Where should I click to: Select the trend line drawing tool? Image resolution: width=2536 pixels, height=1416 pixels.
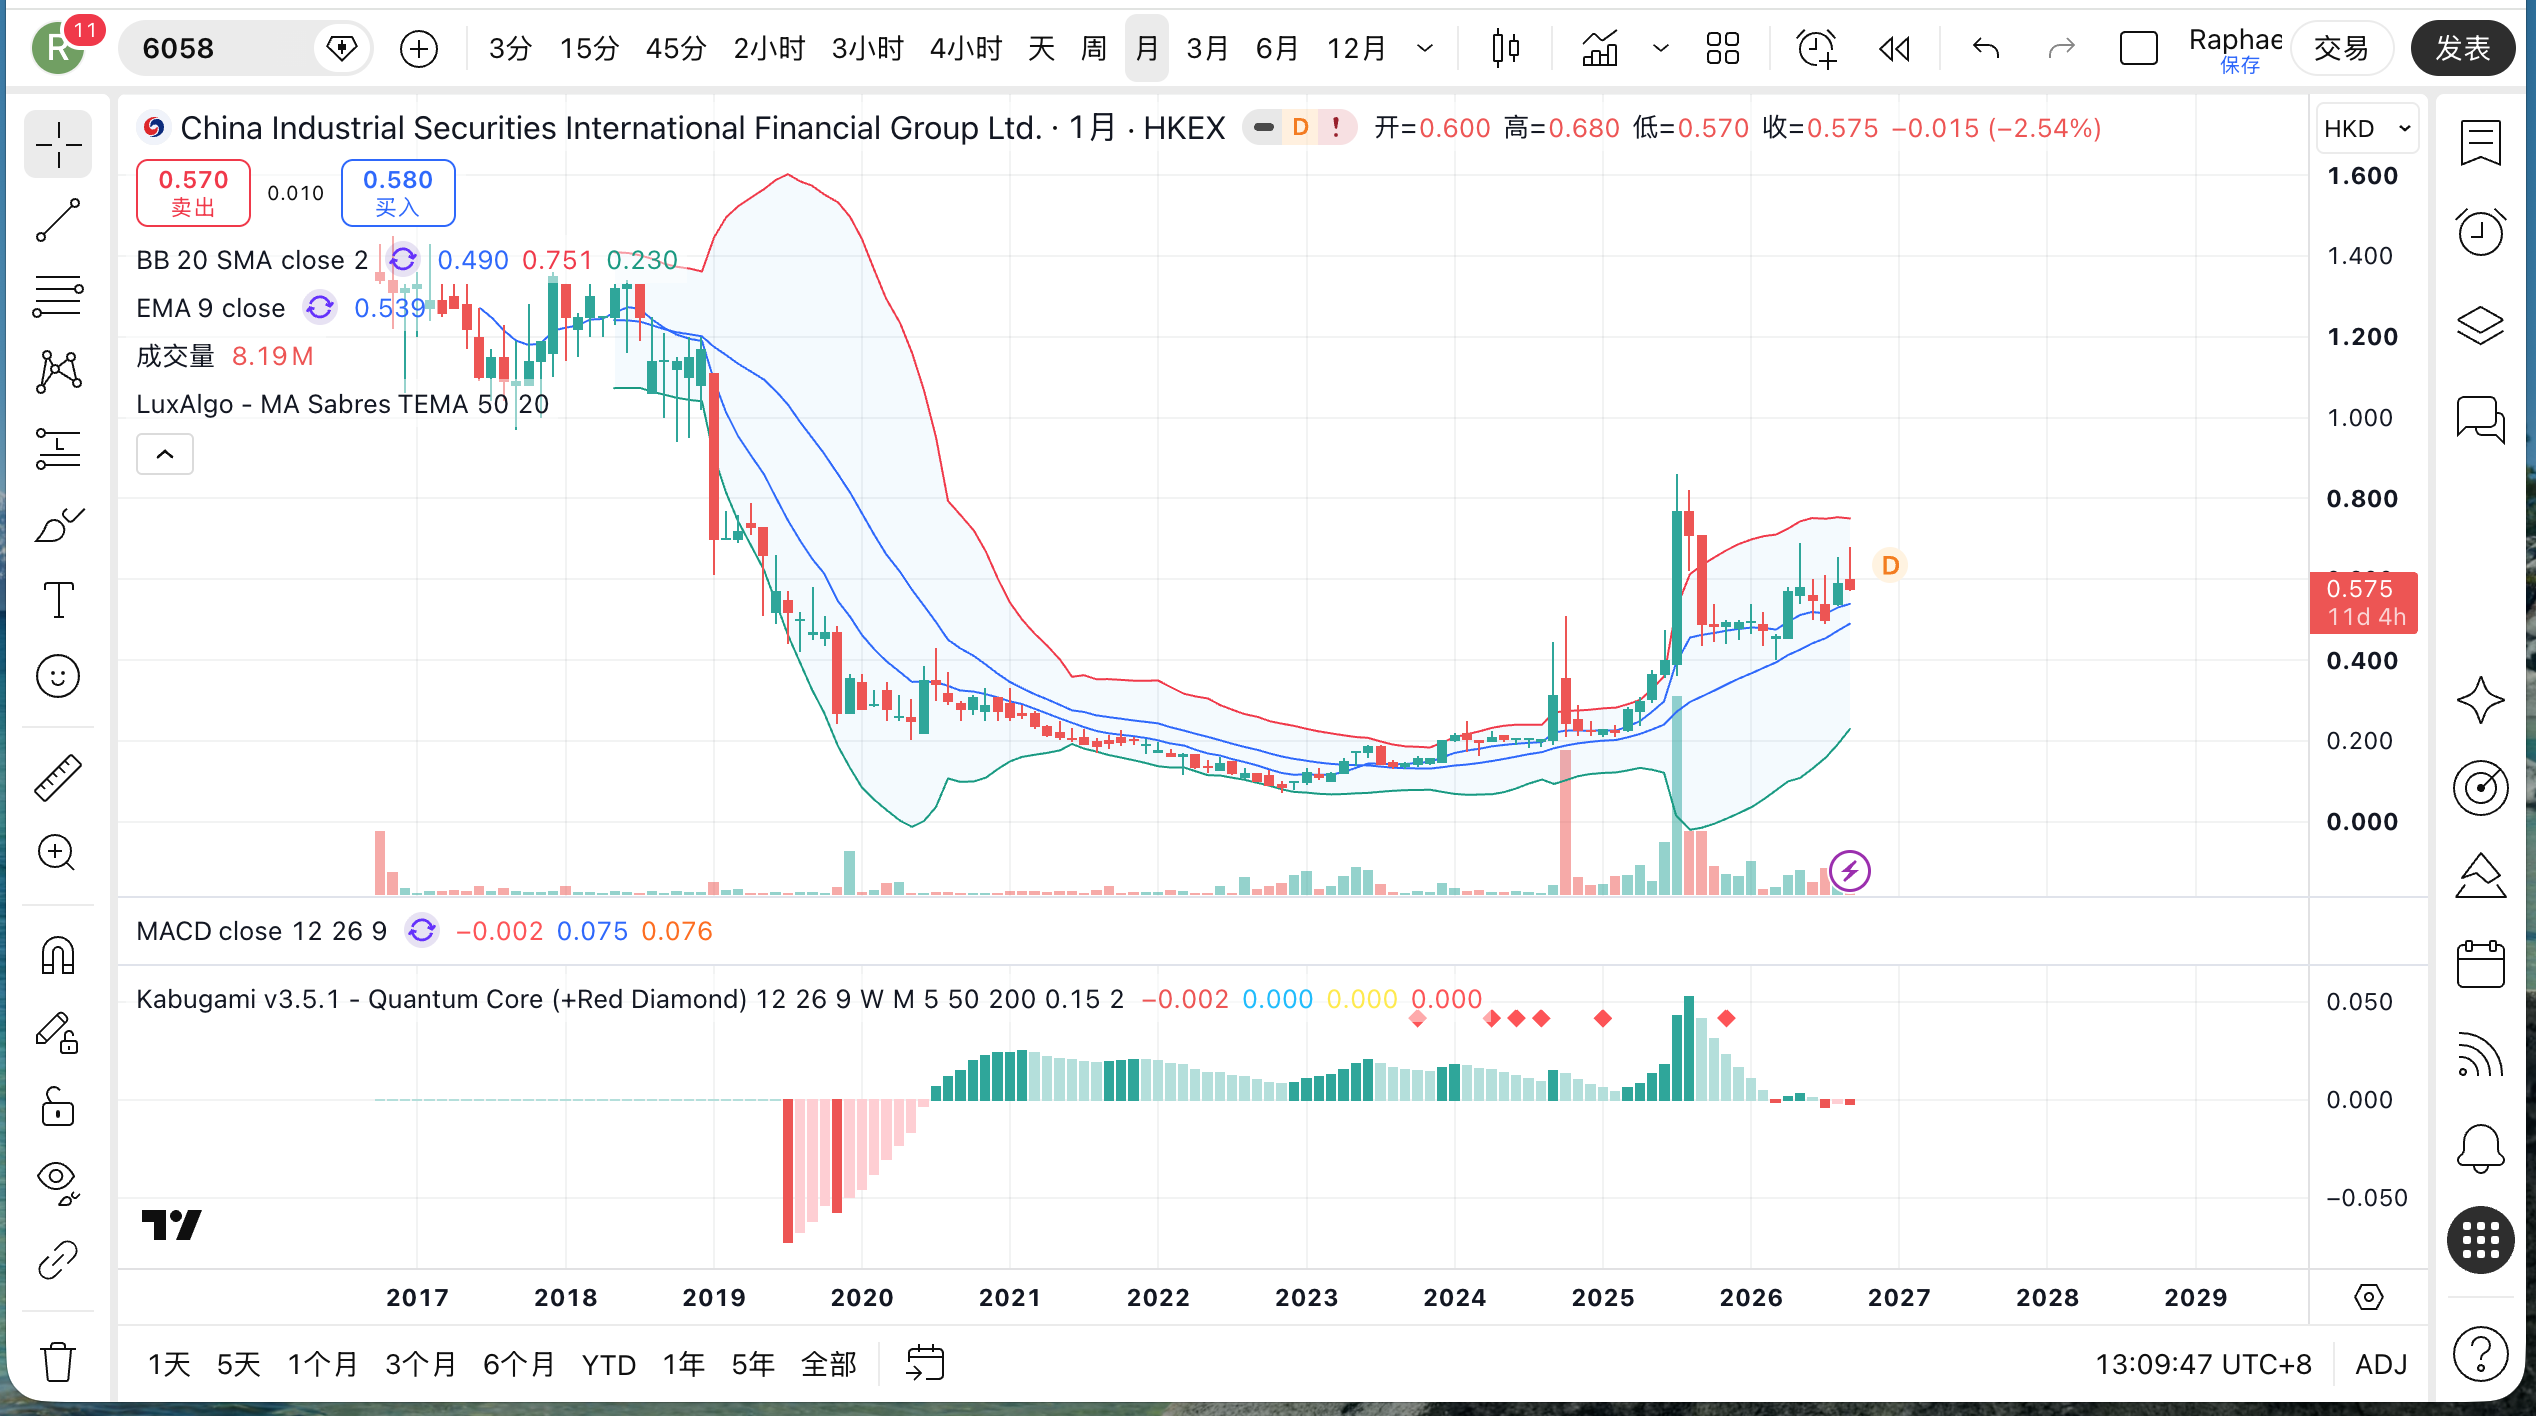coord(58,221)
